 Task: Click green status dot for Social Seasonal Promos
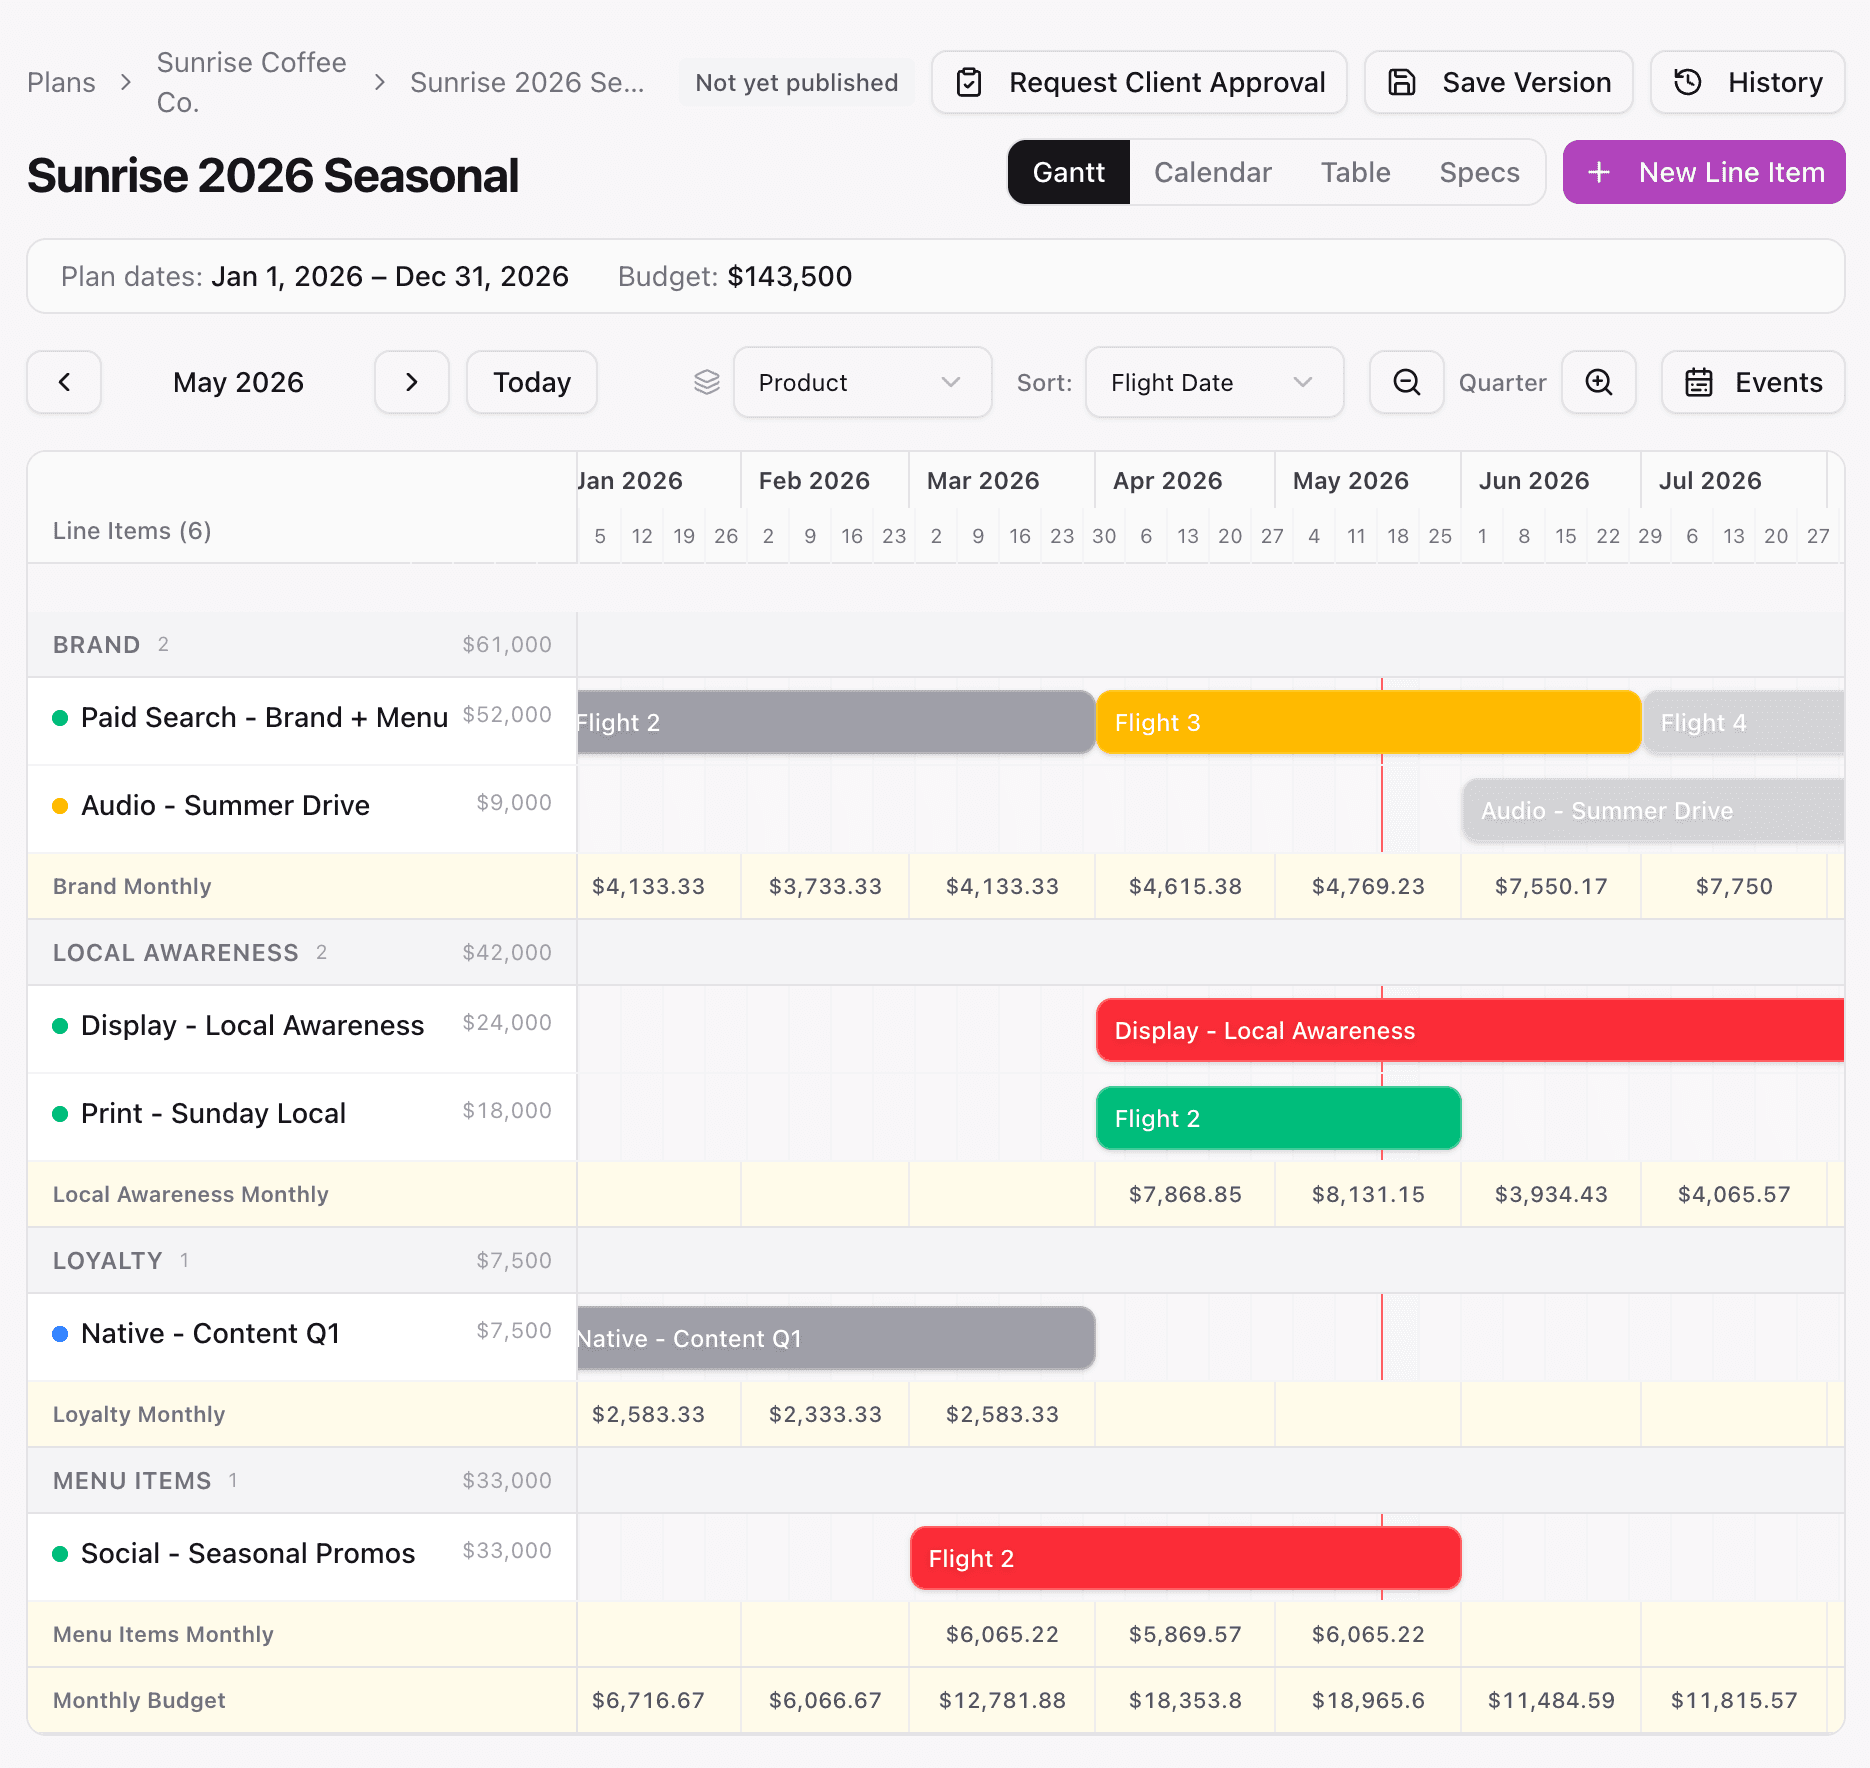coord(60,1554)
